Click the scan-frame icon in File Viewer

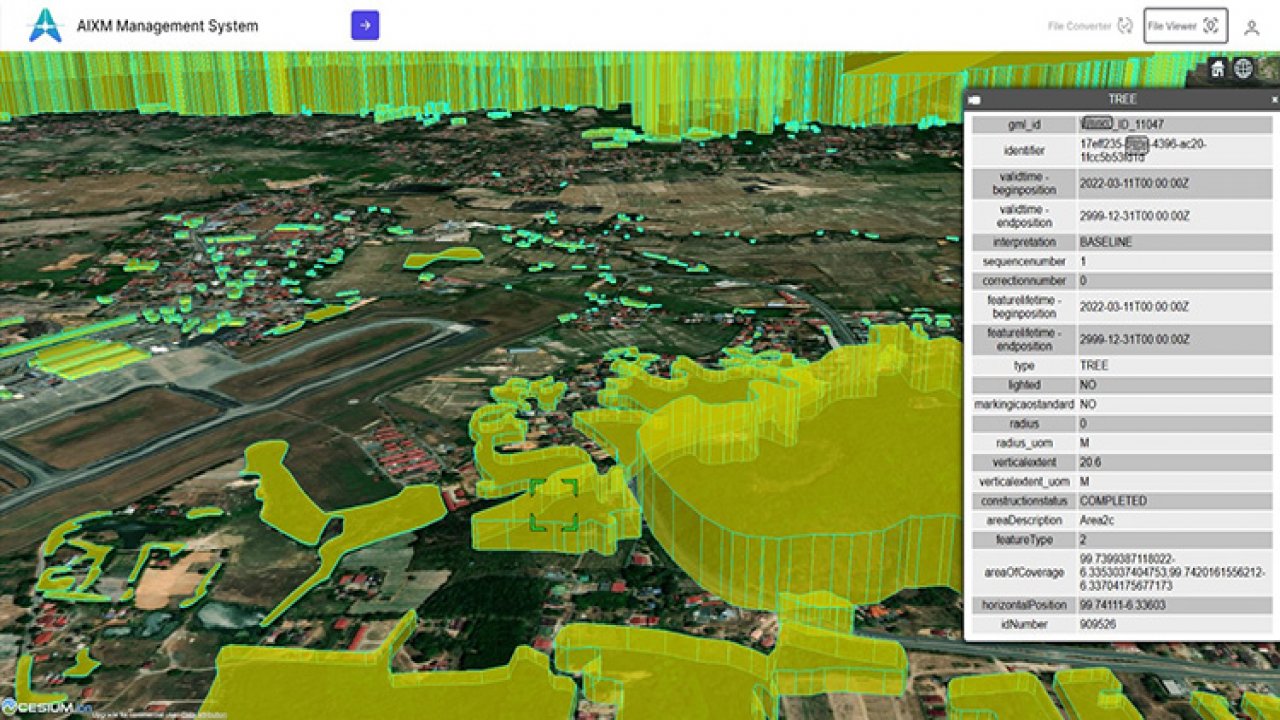(x=1212, y=26)
